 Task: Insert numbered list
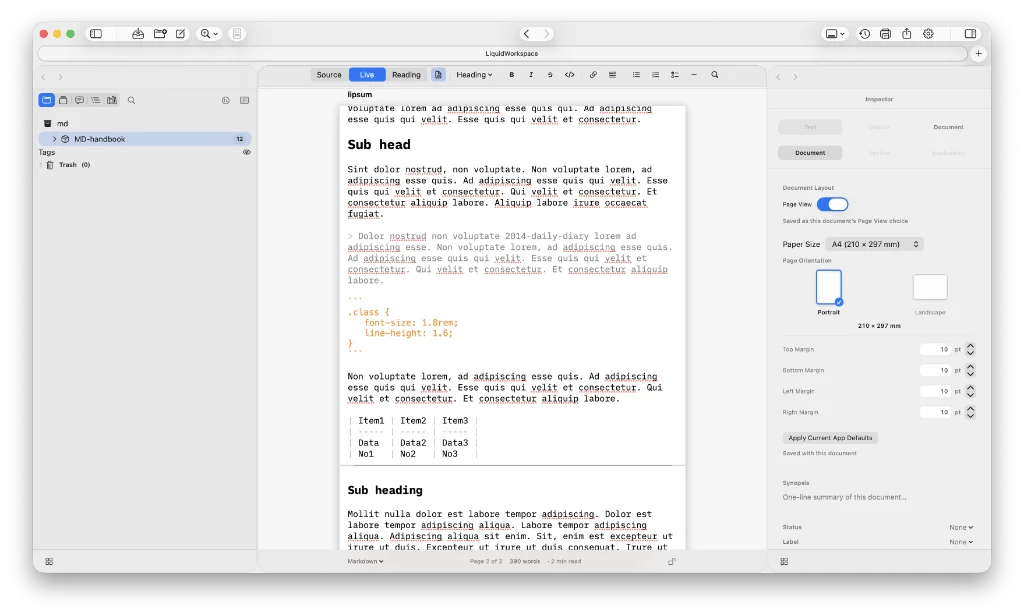point(655,75)
